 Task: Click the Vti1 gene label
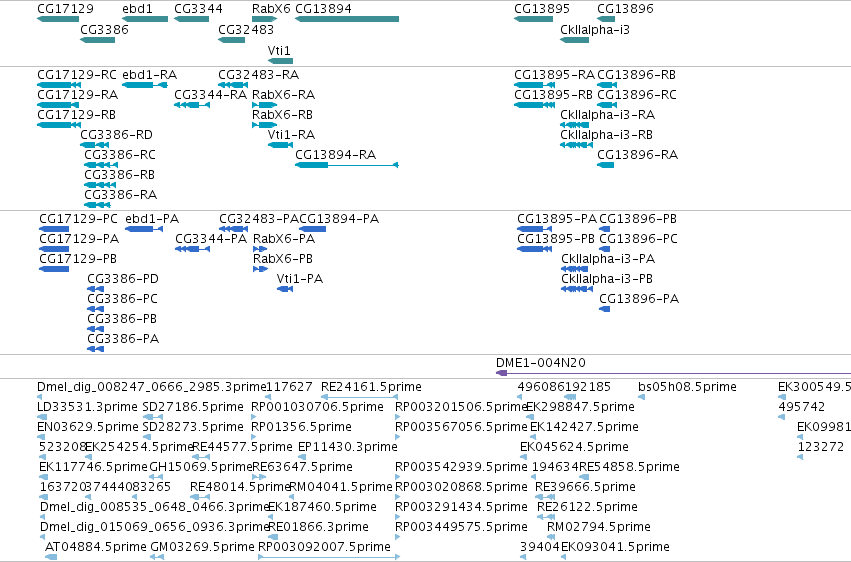279,50
